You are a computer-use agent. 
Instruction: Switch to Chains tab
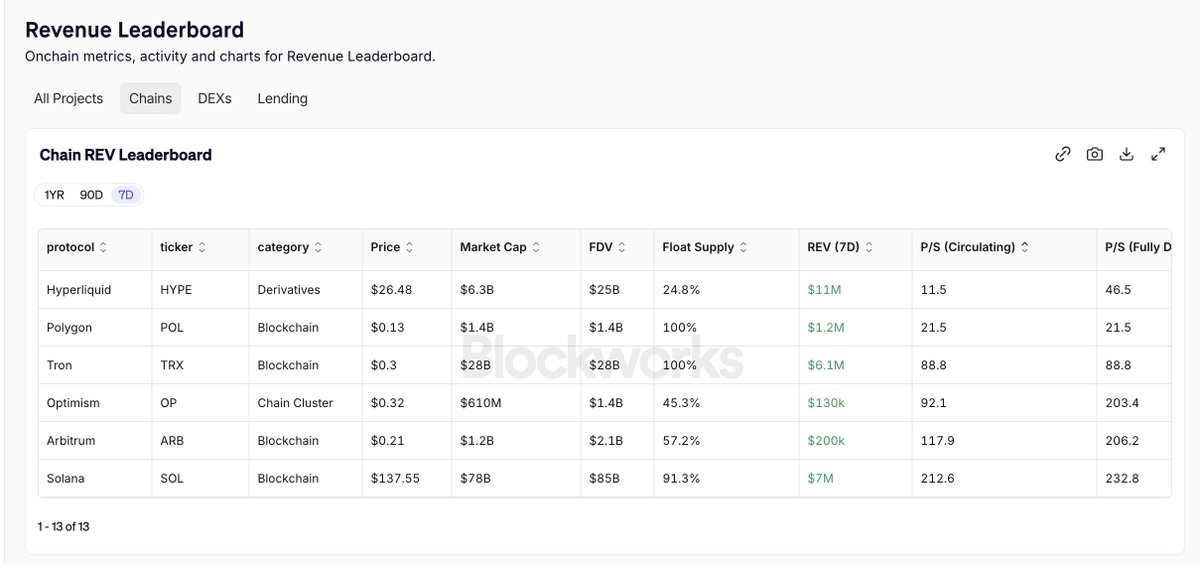150,98
